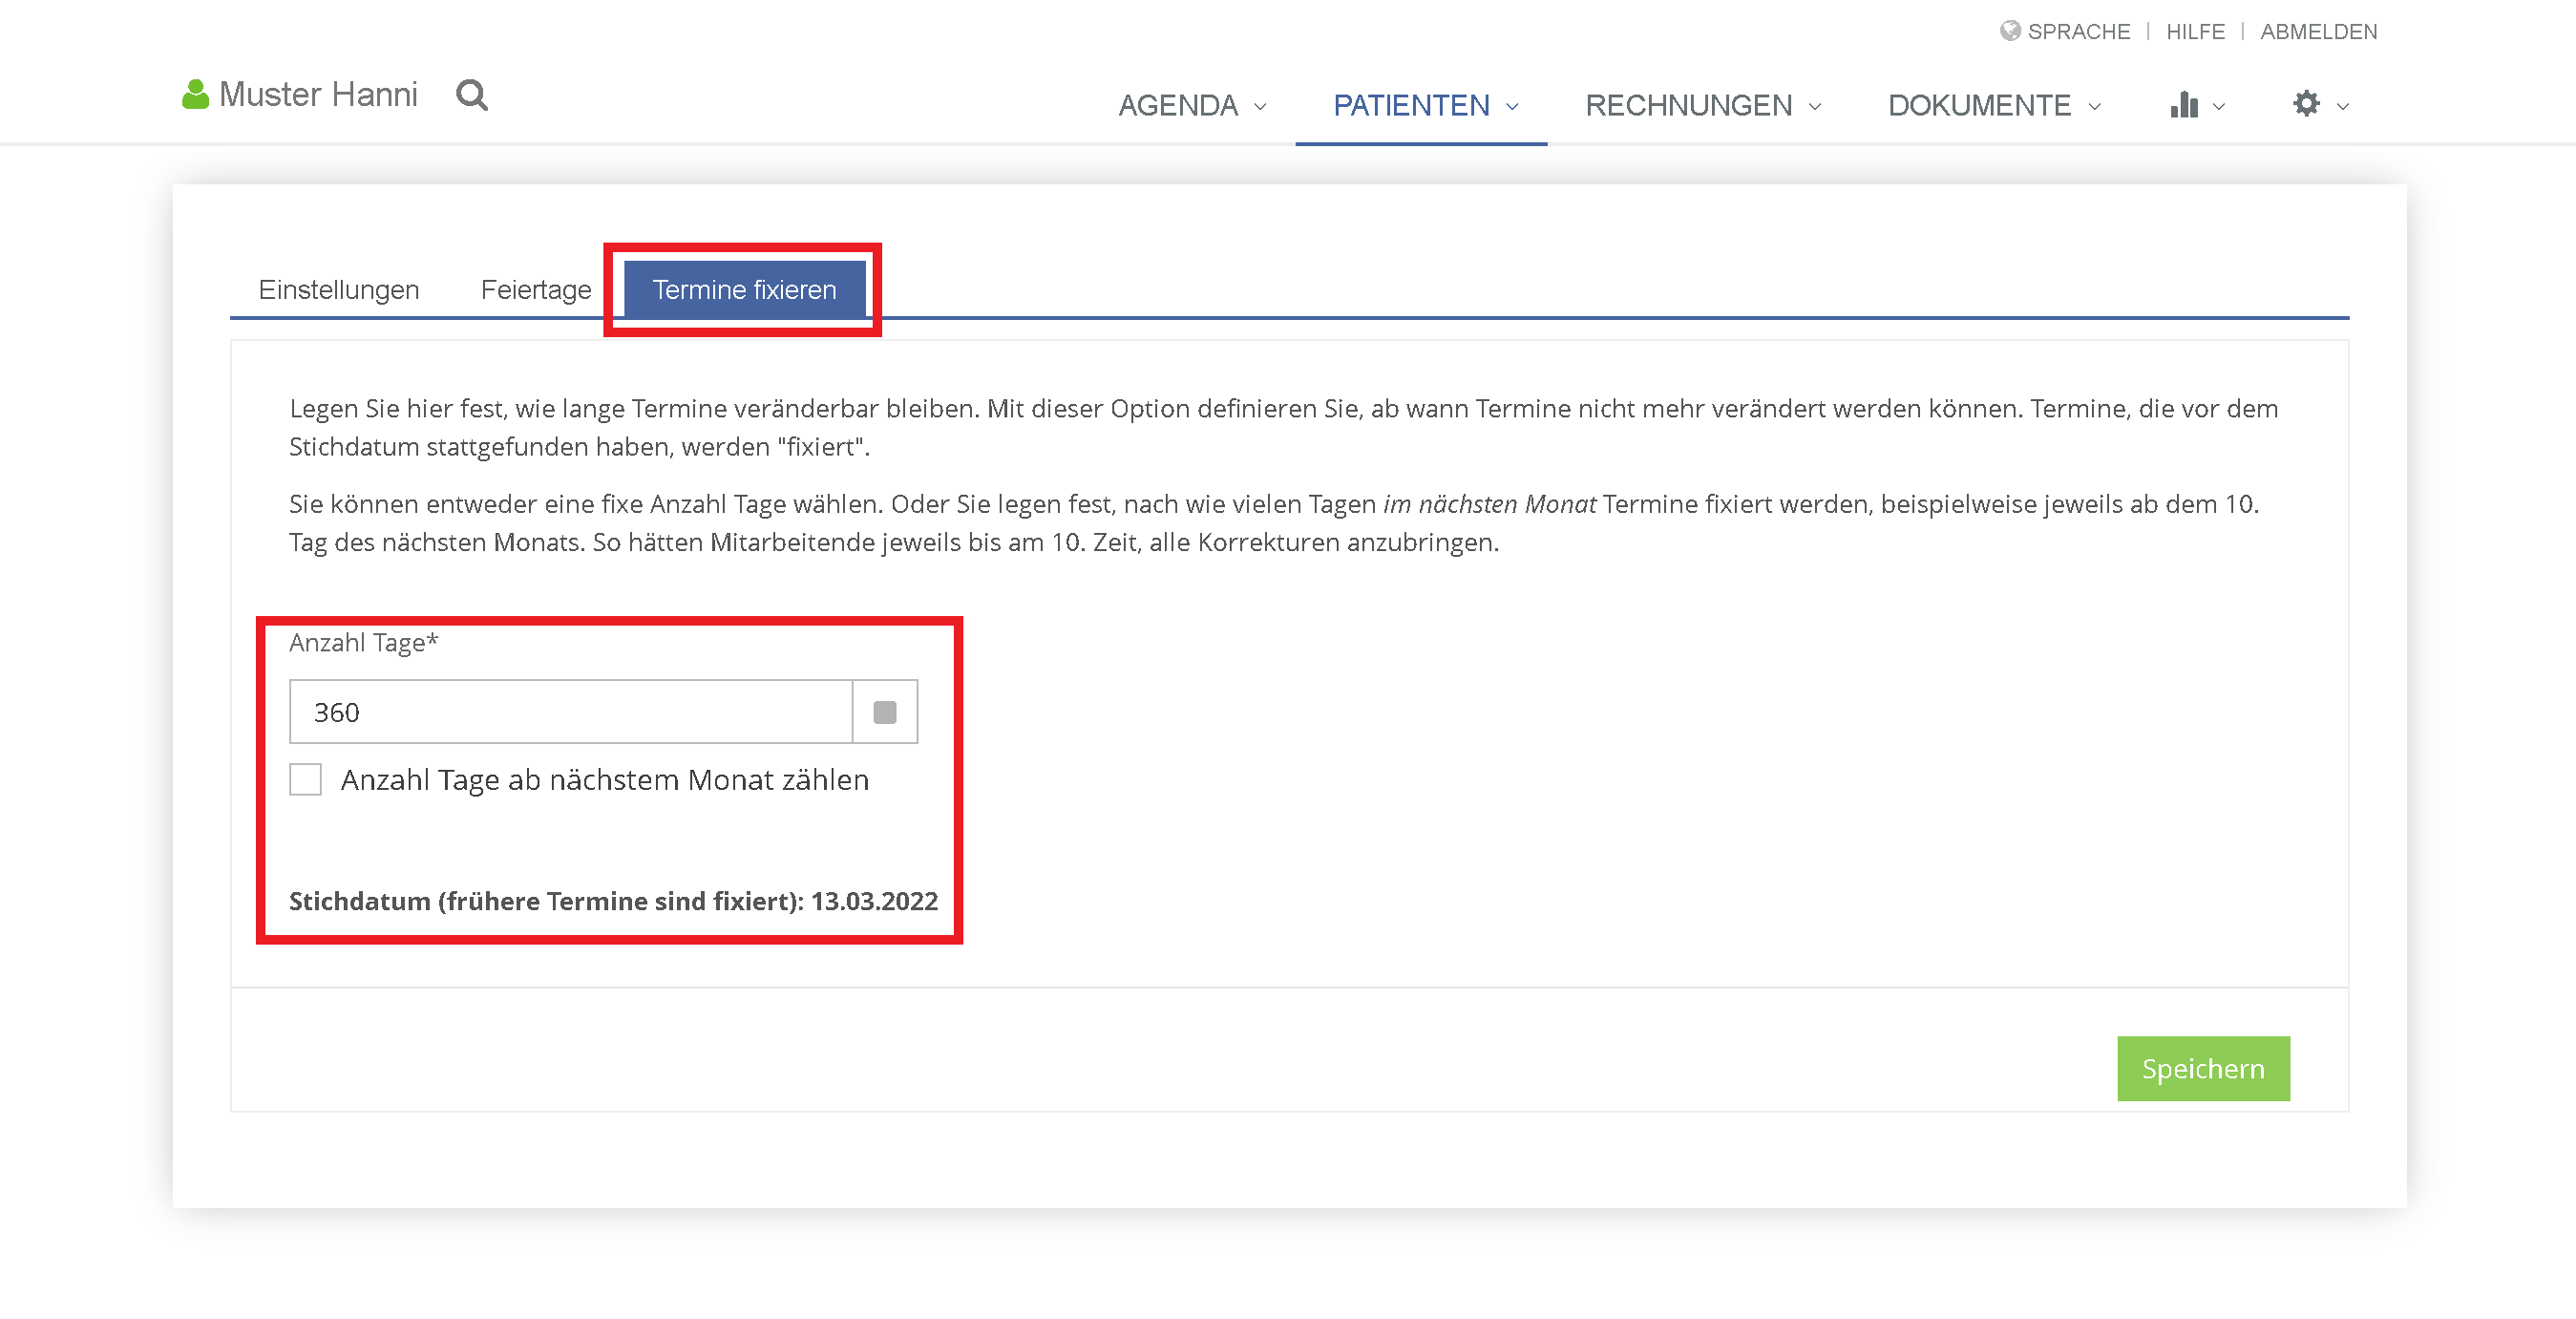Click the grey spinner square in Anzahl Tage field
This screenshot has width=2576, height=1319.
[x=885, y=712]
